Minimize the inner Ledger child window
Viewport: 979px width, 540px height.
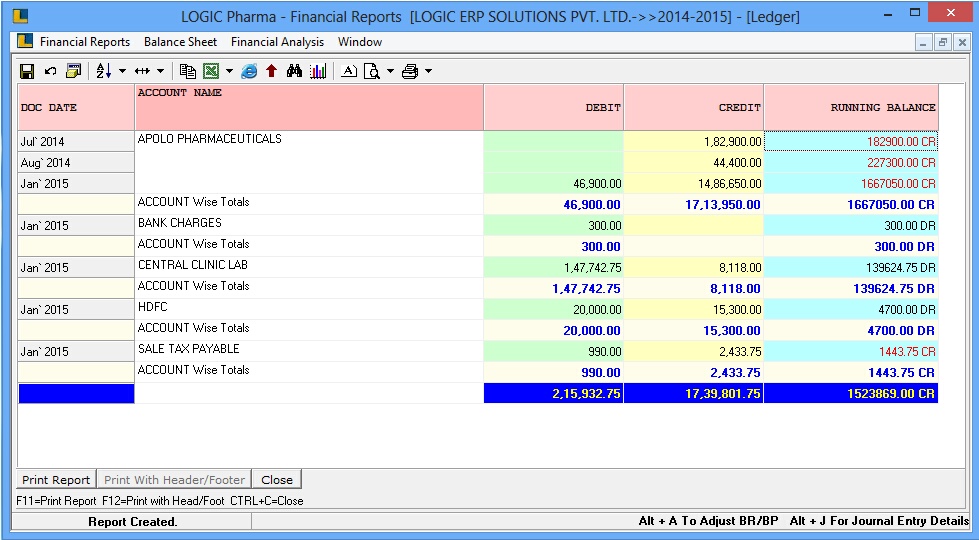click(923, 42)
